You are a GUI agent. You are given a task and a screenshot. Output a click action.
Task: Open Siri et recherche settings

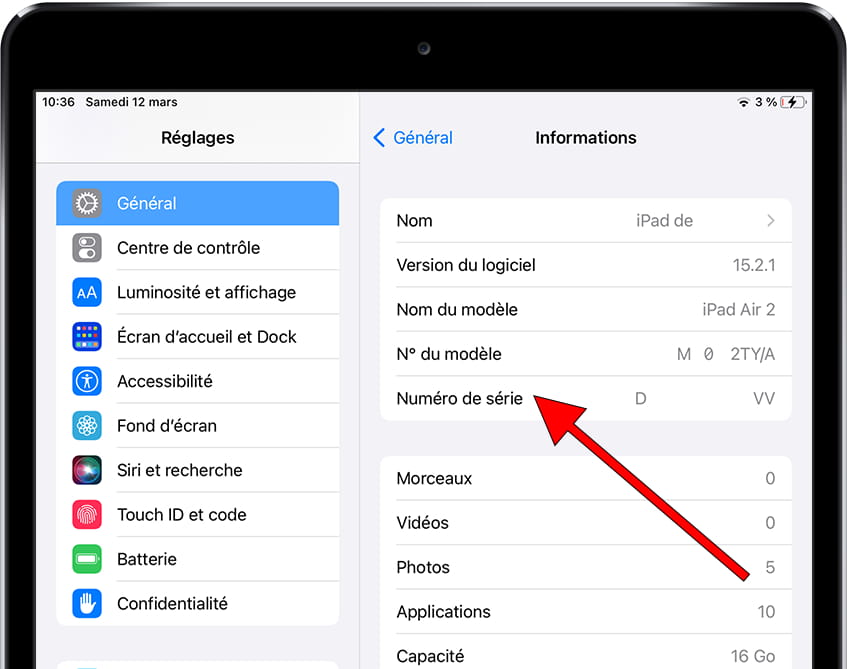tap(198, 470)
